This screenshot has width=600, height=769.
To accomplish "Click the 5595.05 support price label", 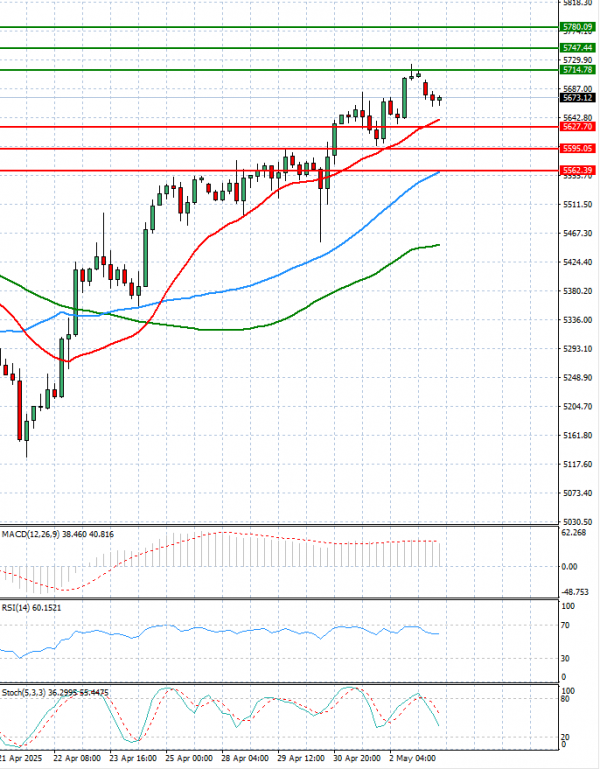I will (x=577, y=149).
